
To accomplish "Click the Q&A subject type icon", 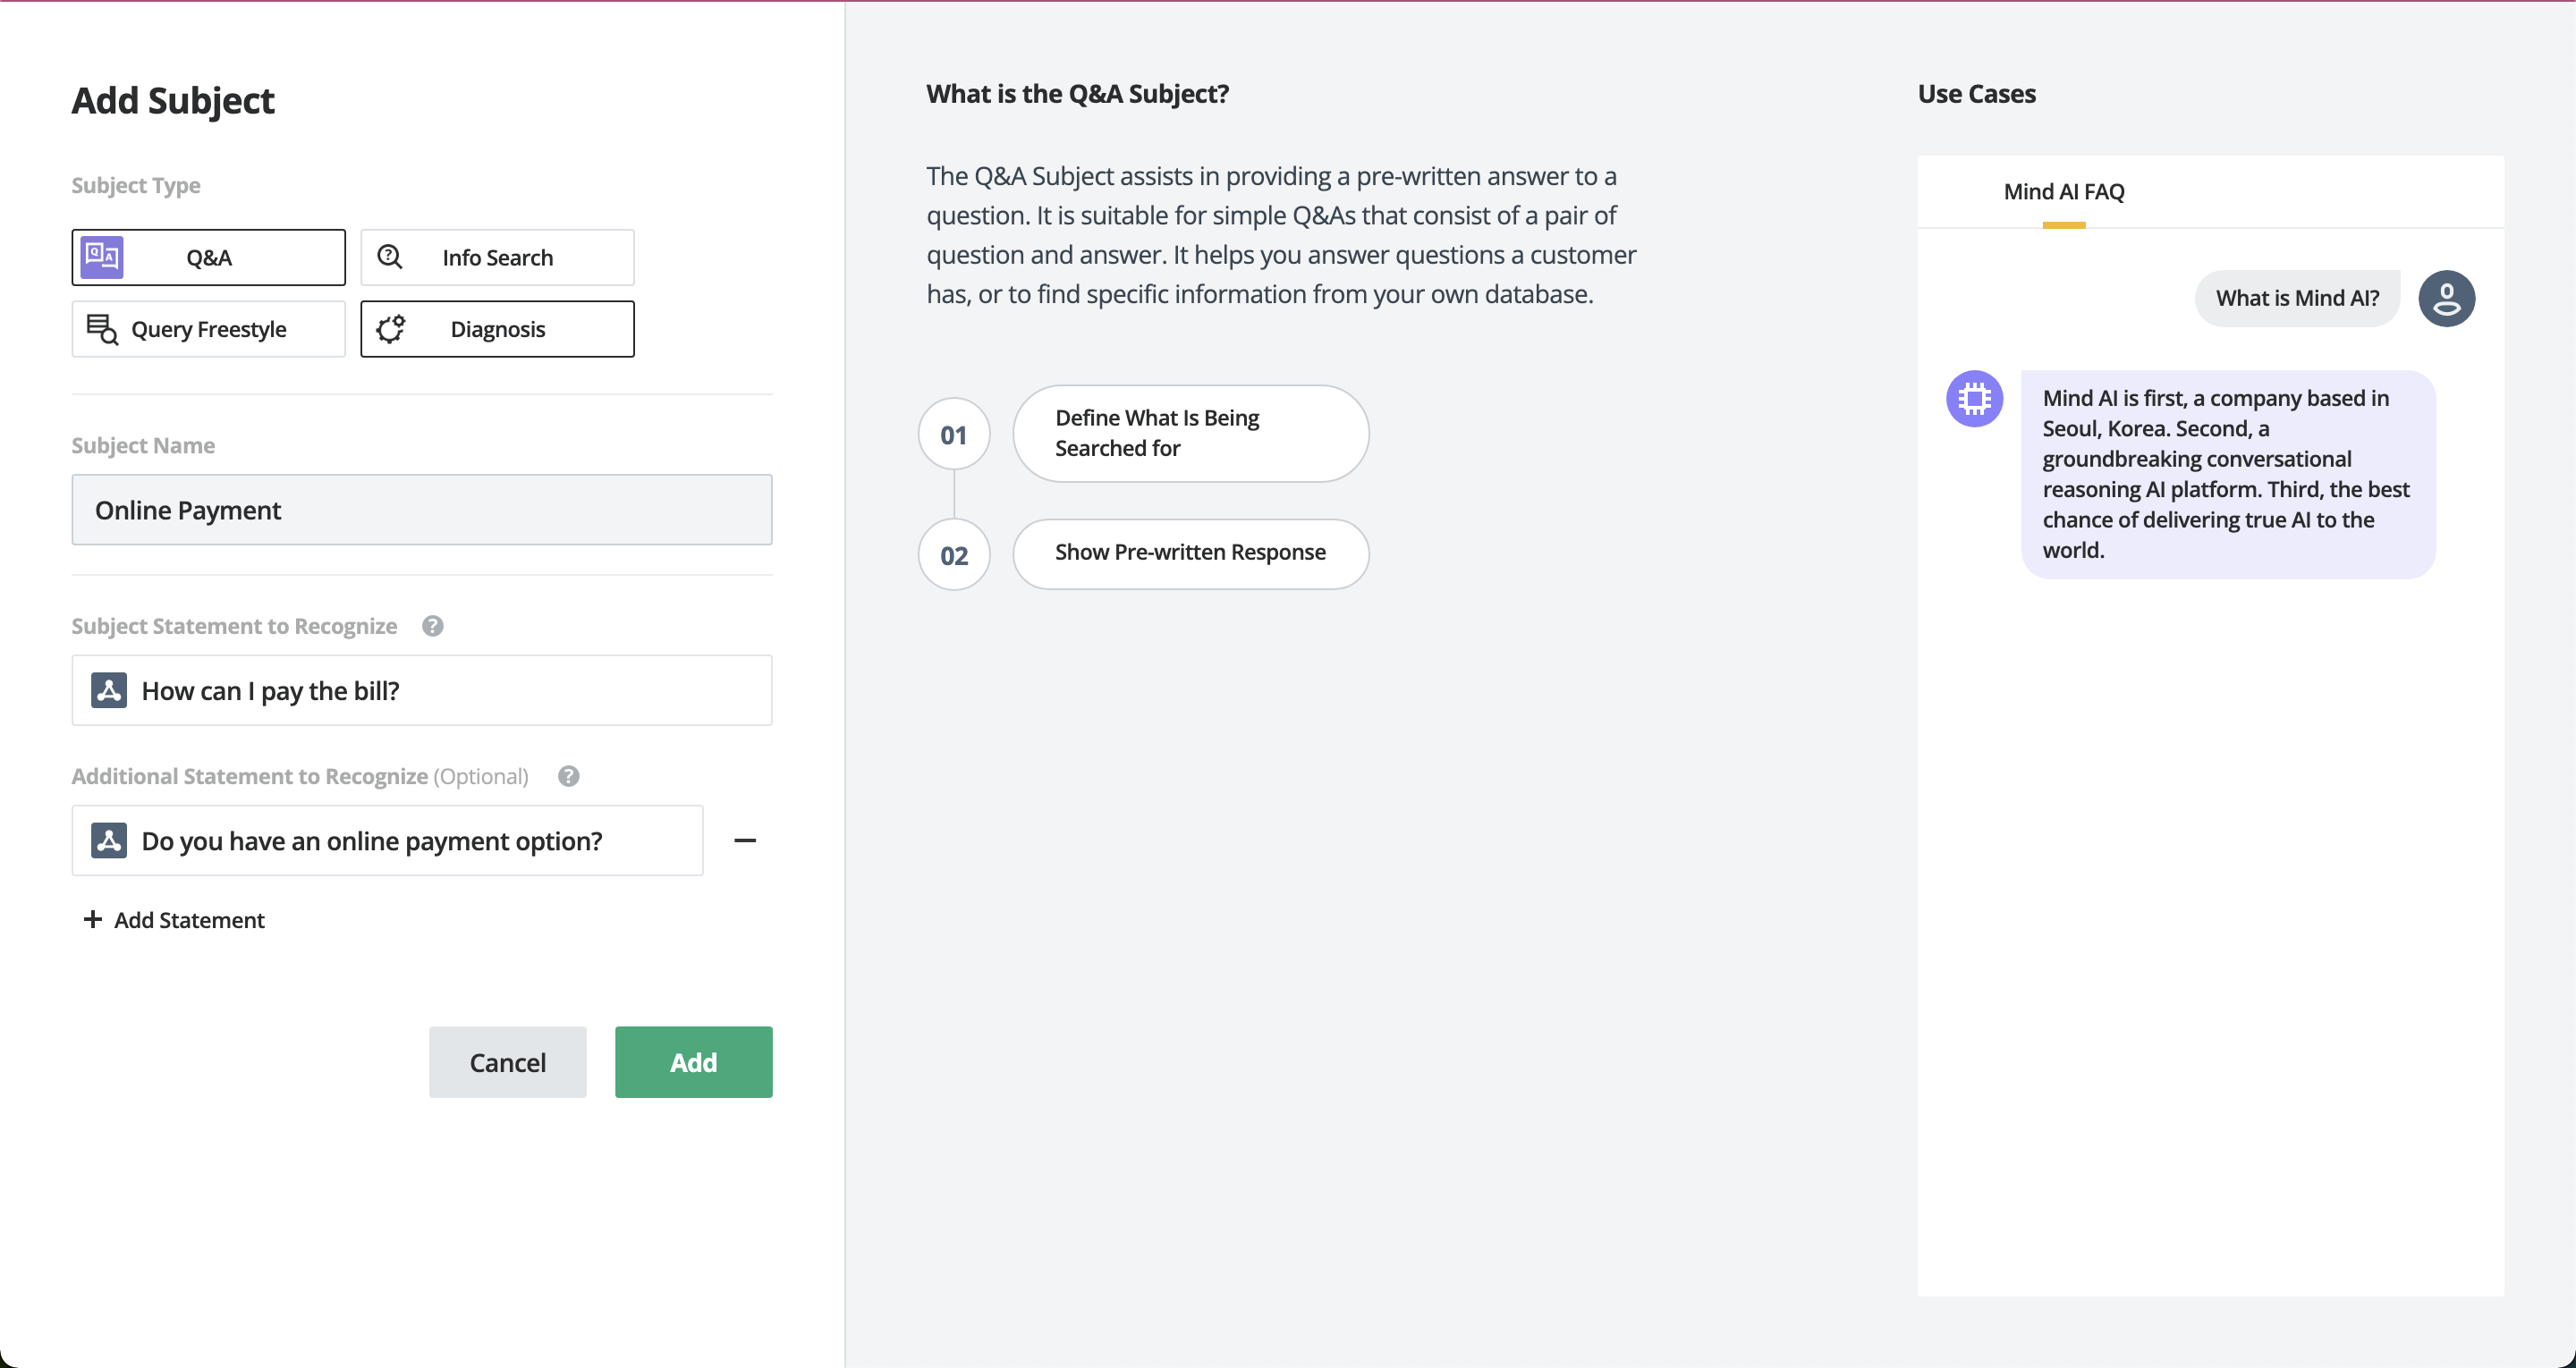I will pyautogui.click(x=102, y=257).
